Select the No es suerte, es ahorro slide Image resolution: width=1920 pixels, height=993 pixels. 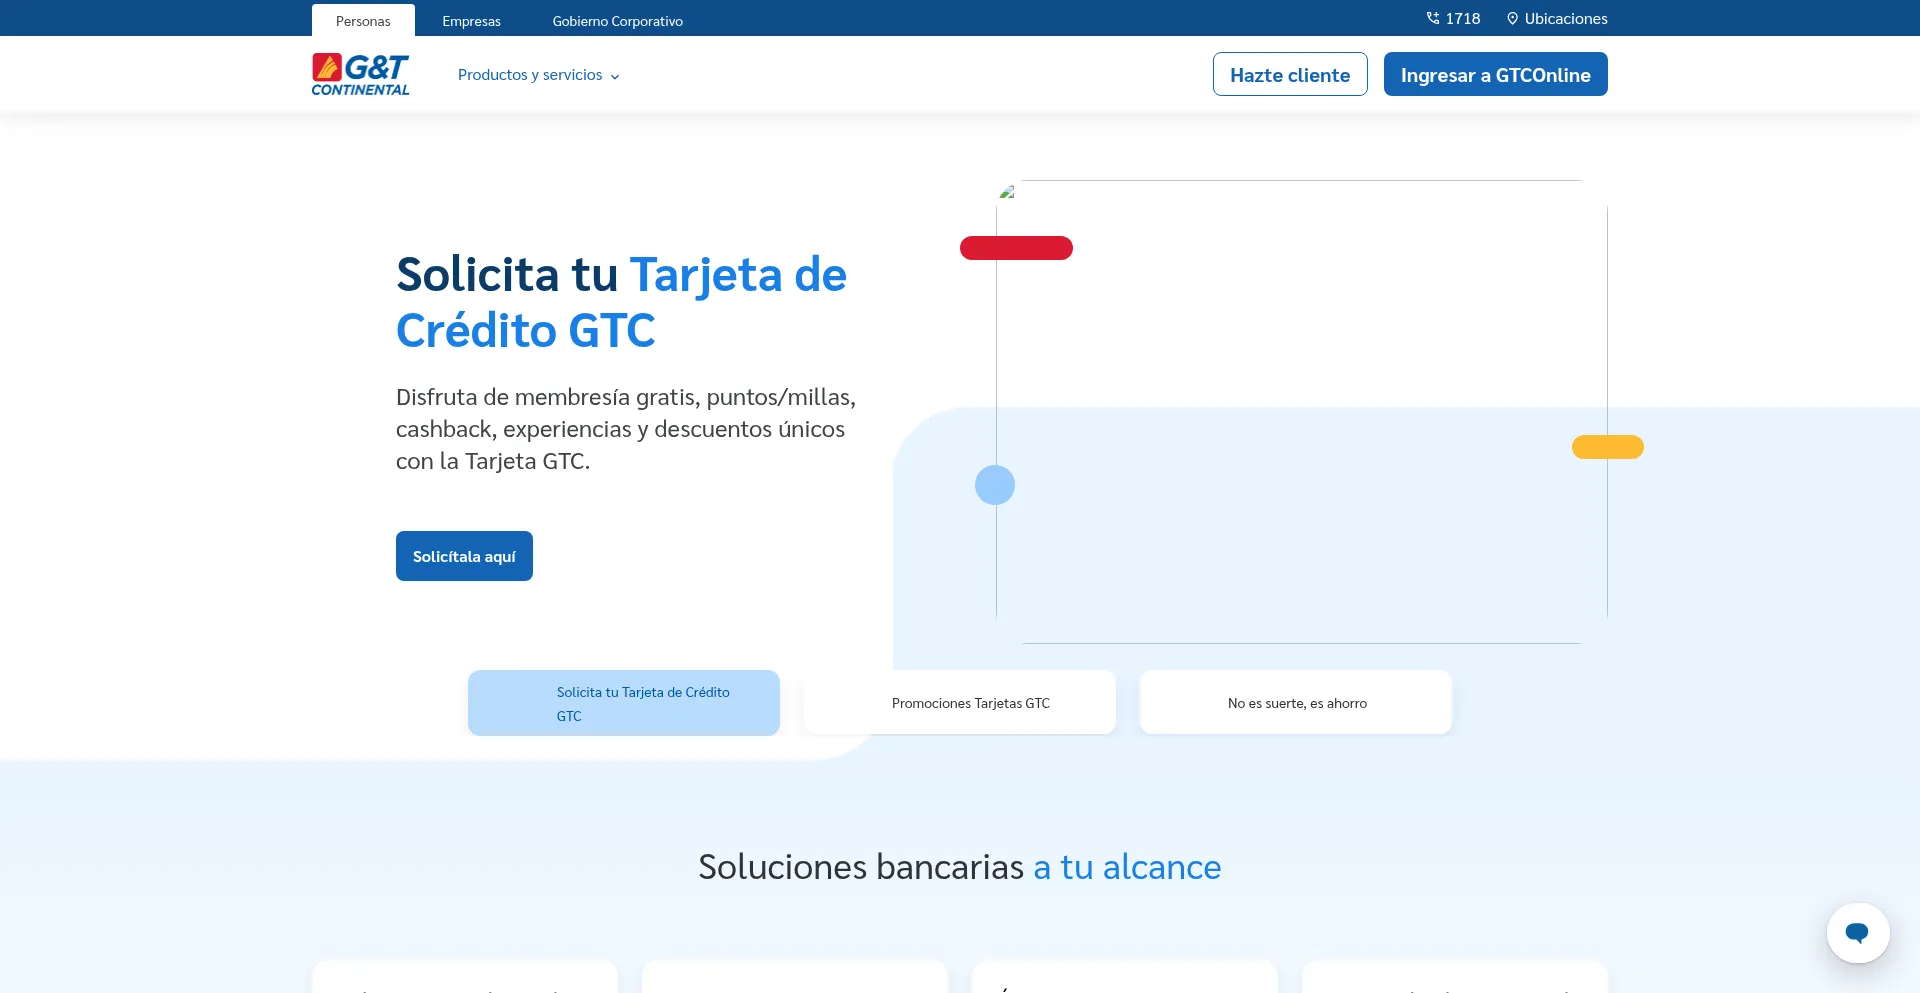(x=1295, y=702)
